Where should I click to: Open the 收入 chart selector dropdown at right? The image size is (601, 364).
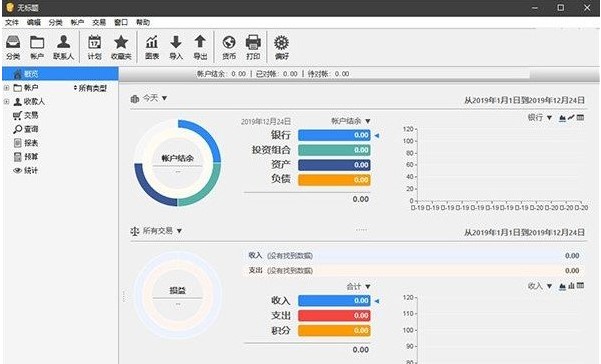[540, 286]
